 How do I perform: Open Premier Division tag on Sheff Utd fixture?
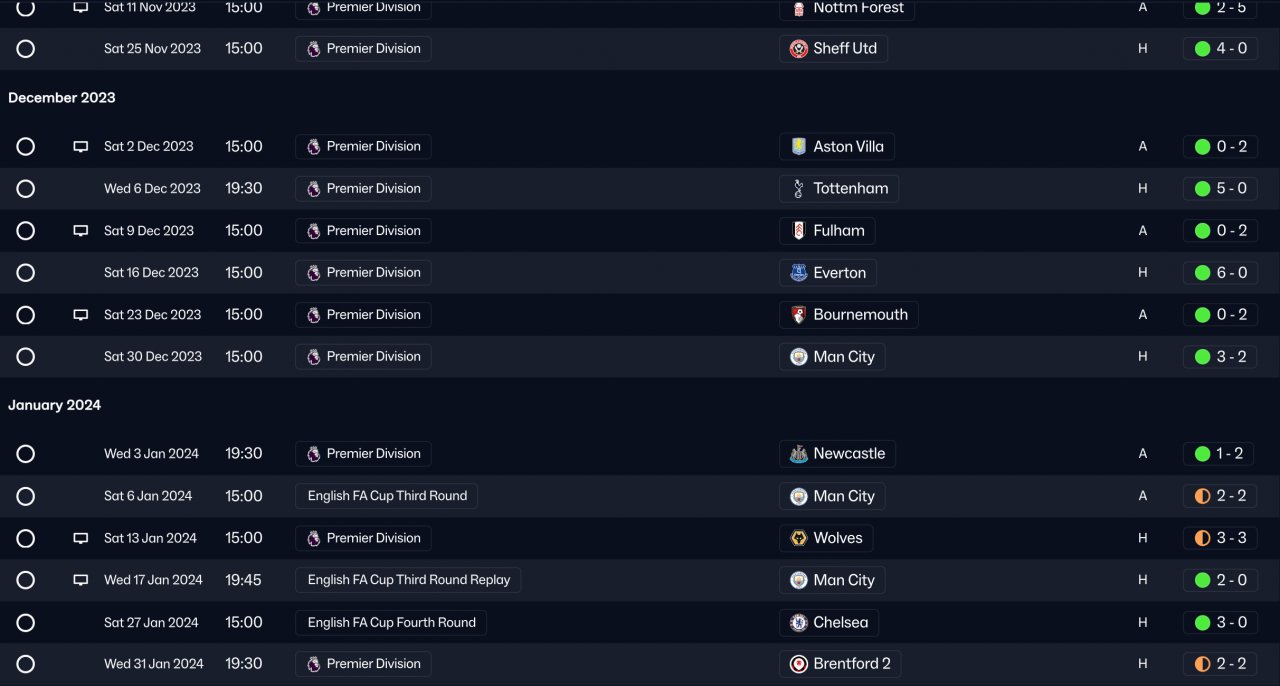click(363, 49)
